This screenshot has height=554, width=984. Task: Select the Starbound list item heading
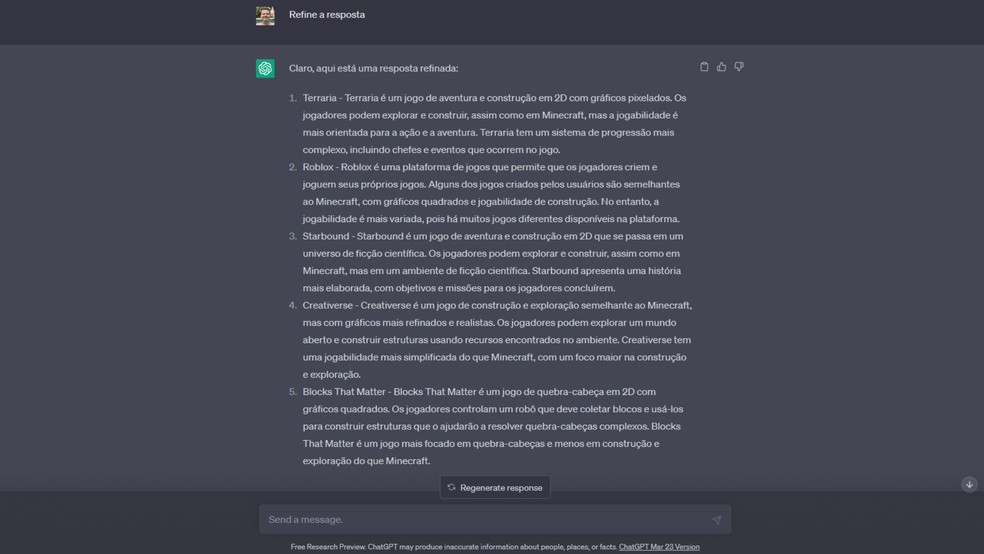pos(326,236)
